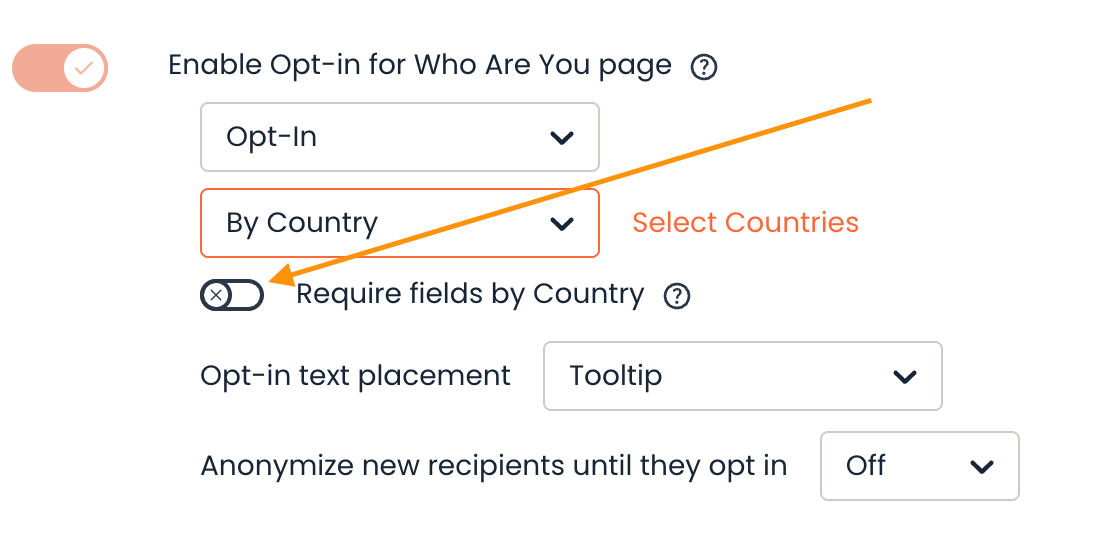
Task: Click the Require fields by Country label text
Action: 470,294
